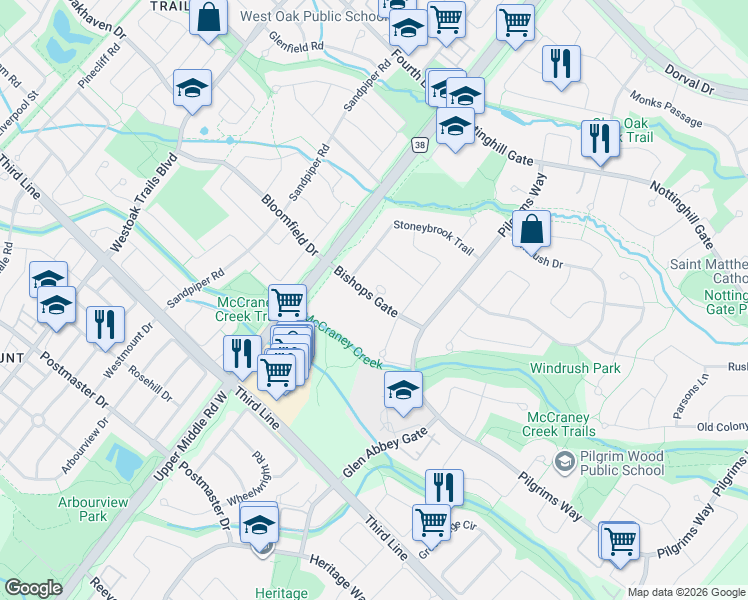This screenshot has height=600, width=748.
Task: Click the restaurant marker south of Glen Abbey Gate
Action: [x=444, y=486]
